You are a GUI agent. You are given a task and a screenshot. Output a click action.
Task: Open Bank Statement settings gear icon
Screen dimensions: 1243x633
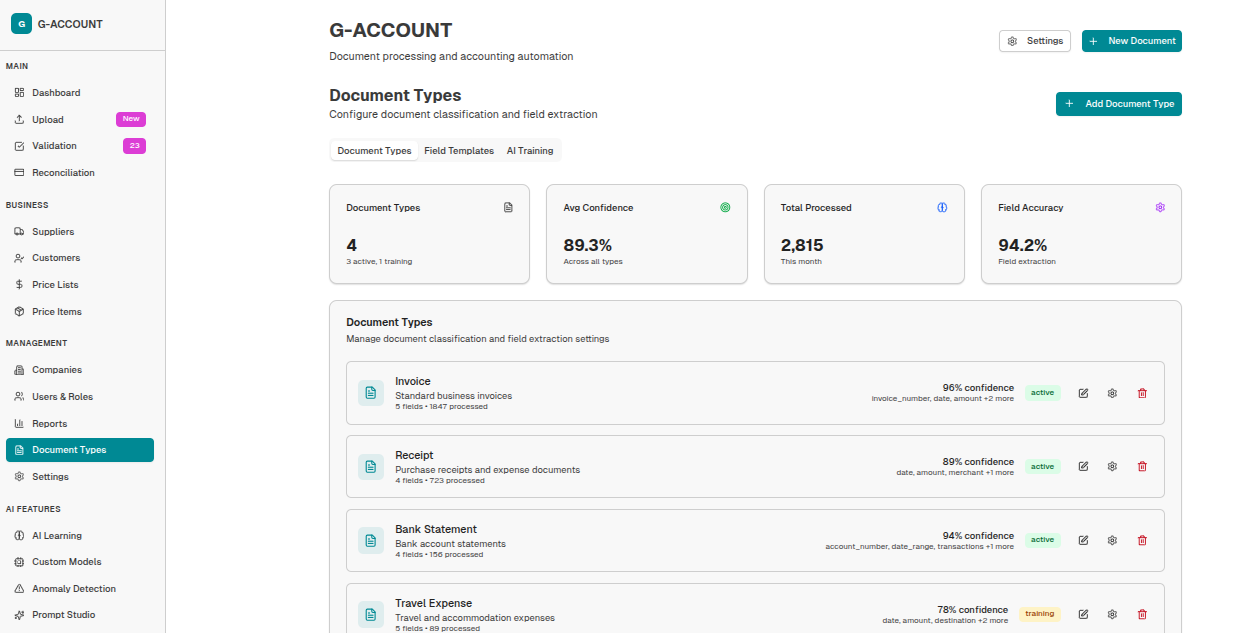tap(1112, 540)
